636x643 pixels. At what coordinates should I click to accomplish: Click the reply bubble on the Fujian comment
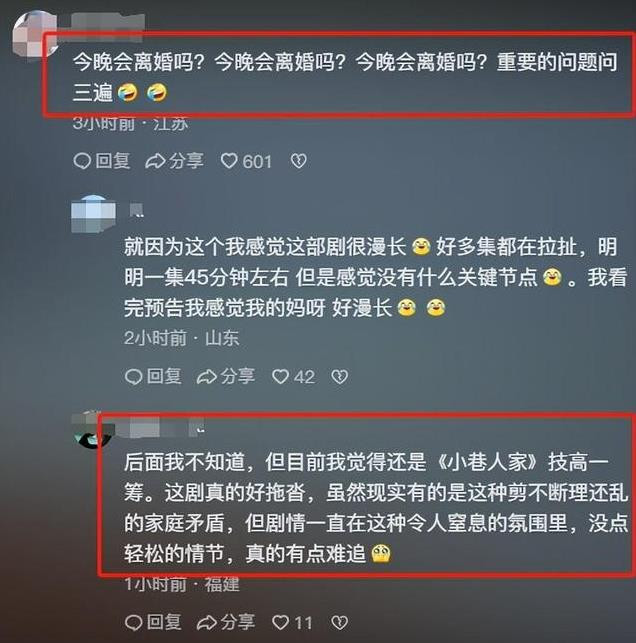point(133,622)
